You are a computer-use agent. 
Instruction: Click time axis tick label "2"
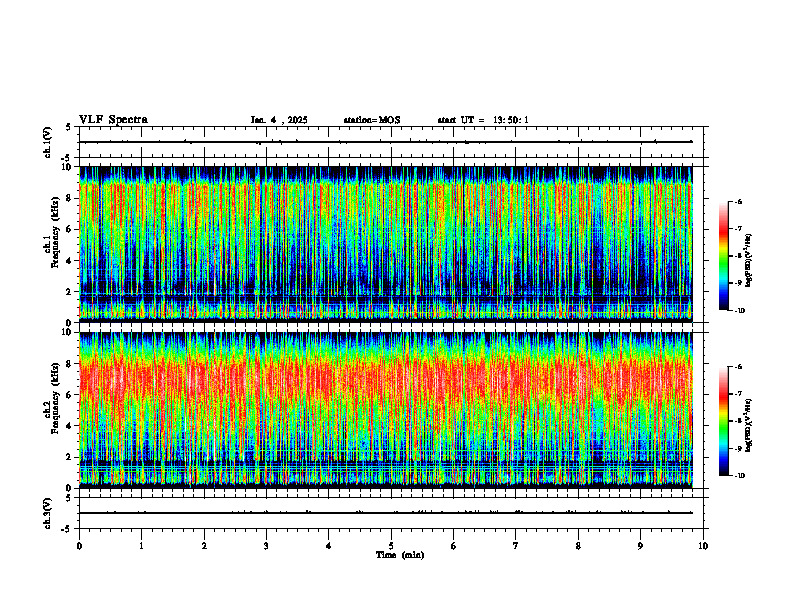click(204, 546)
